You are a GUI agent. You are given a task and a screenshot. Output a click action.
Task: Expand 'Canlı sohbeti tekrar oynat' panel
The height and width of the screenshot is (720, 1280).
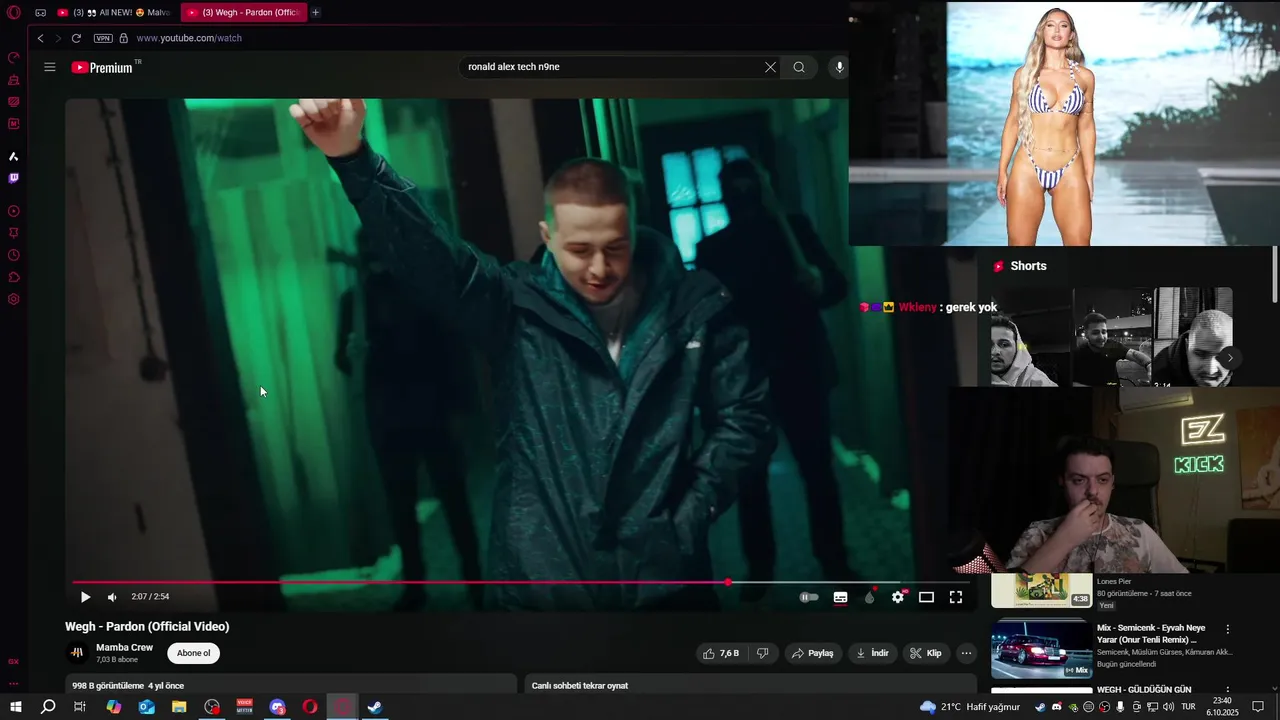[x=750, y=685]
